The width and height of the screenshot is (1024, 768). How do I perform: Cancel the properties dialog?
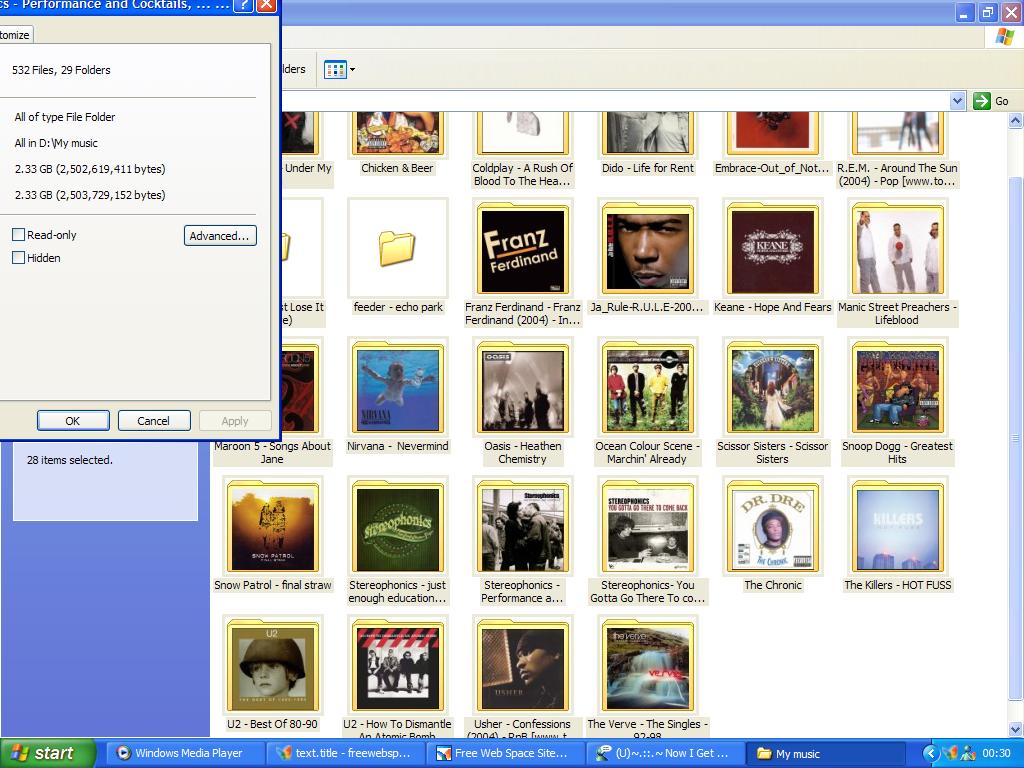click(x=153, y=421)
